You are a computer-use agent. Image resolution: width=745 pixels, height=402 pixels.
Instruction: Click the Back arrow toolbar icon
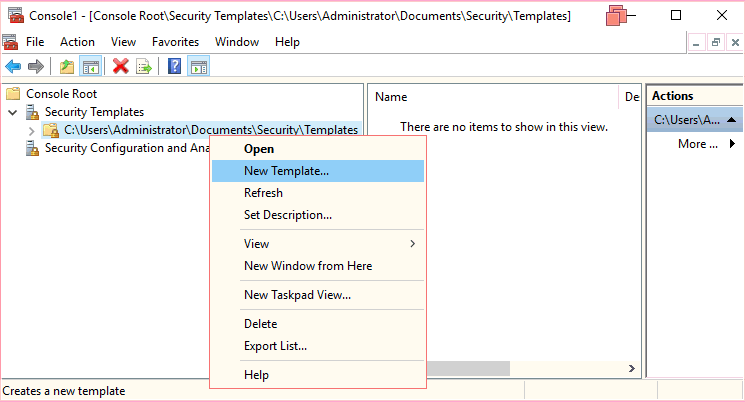click(x=13, y=67)
